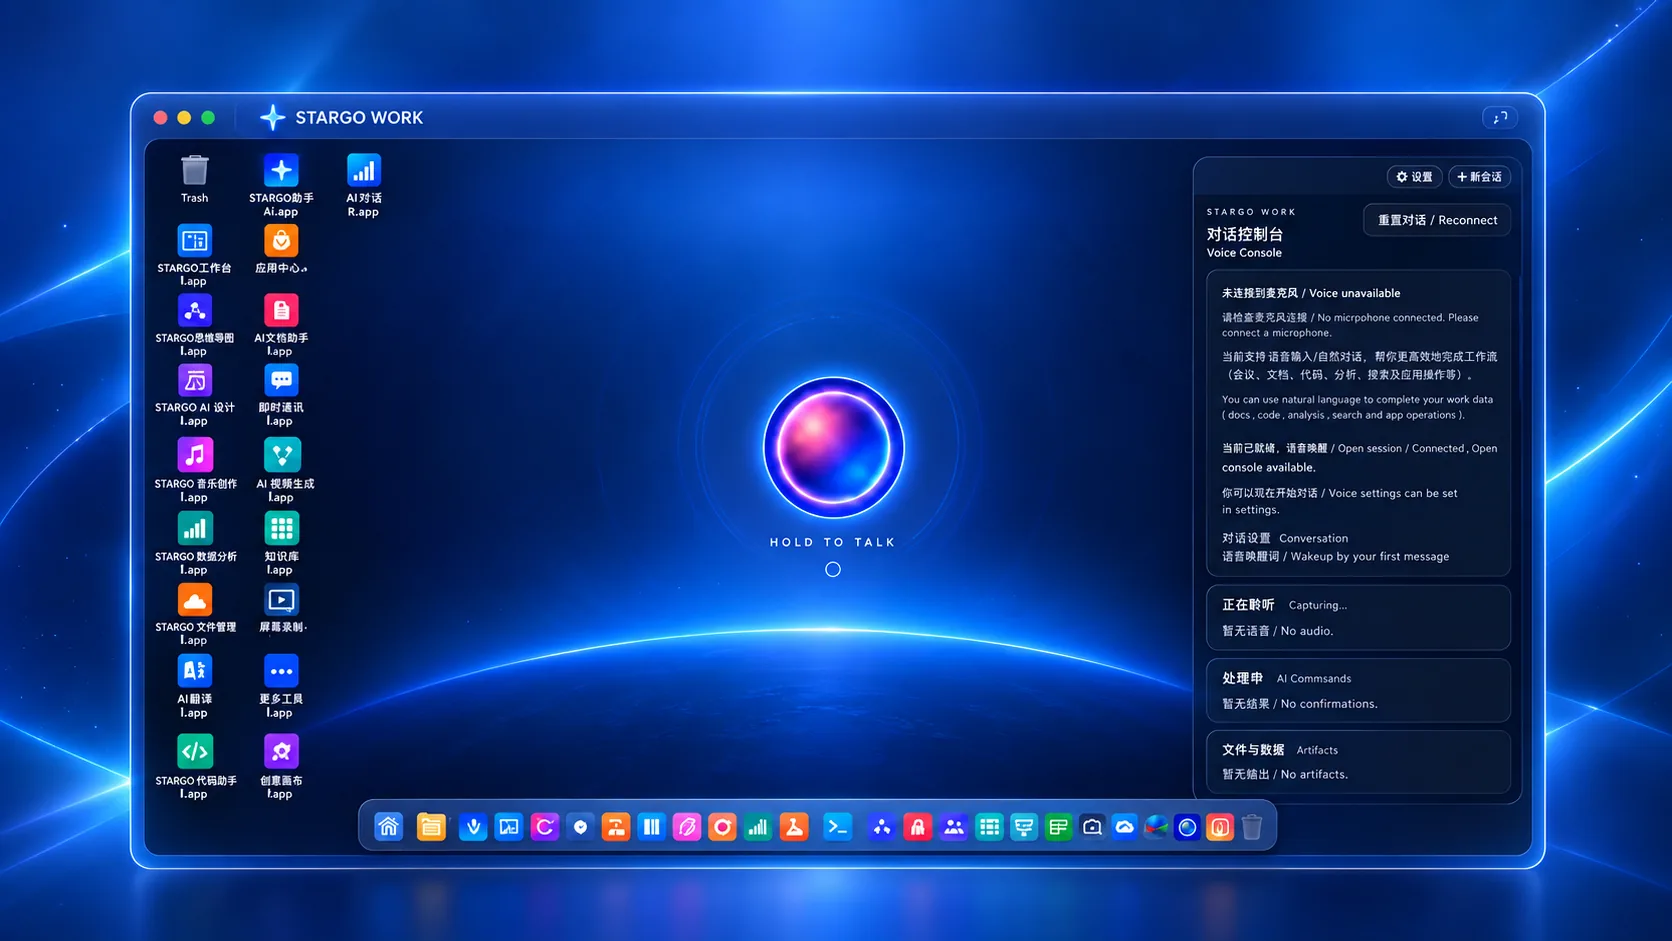Open the yellow folder icon in the dock

pos(431,827)
